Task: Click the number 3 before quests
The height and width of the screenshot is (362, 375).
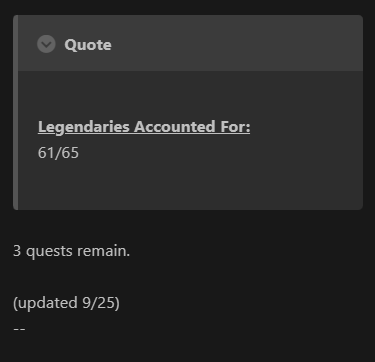Action: point(17,251)
